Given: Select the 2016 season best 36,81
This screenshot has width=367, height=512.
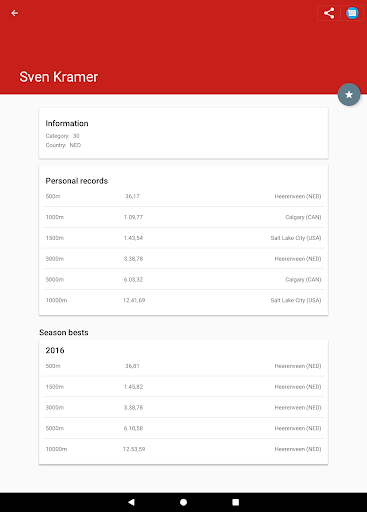Looking at the screenshot, I should point(132,366).
